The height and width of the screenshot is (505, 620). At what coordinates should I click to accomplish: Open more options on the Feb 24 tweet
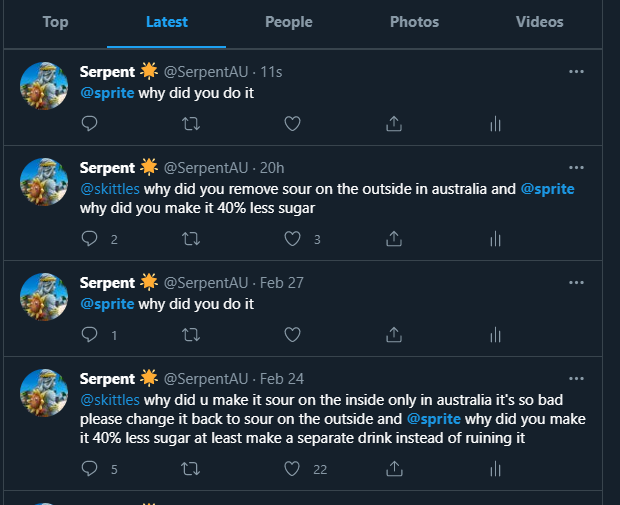(576, 378)
